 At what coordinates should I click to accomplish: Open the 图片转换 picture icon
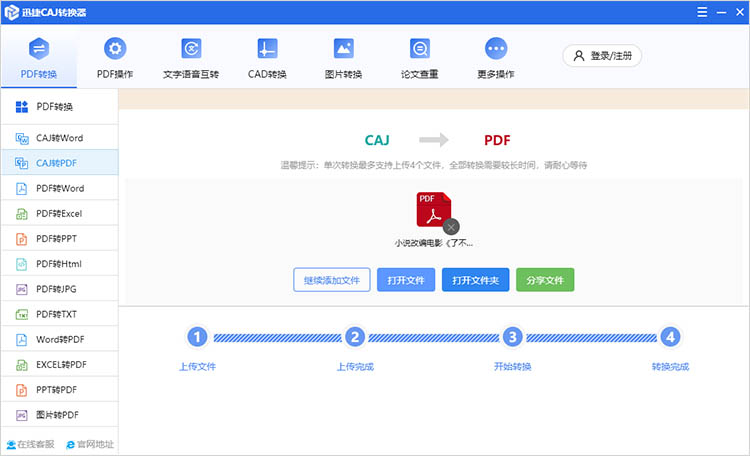pyautogui.click(x=343, y=48)
